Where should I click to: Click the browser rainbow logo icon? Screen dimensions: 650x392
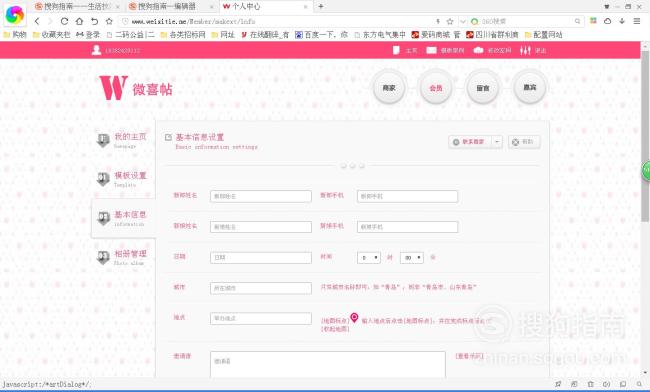pos(15,15)
